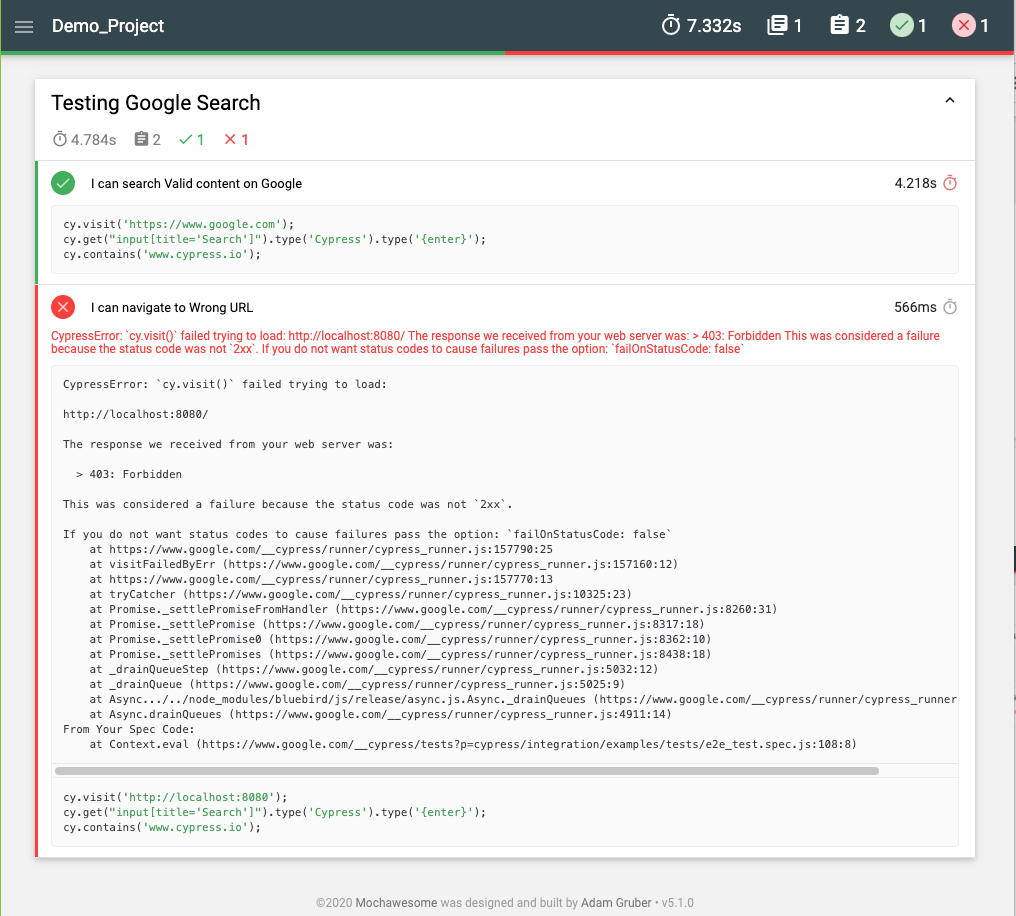This screenshot has height=916, width=1016.
Task: Click the horizontal scrollbar under stack trace
Action: coord(467,771)
